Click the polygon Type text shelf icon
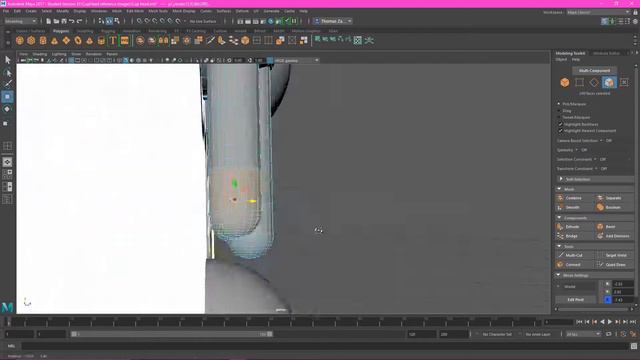Viewport: 640px width, 360px height. pyautogui.click(x=113, y=40)
